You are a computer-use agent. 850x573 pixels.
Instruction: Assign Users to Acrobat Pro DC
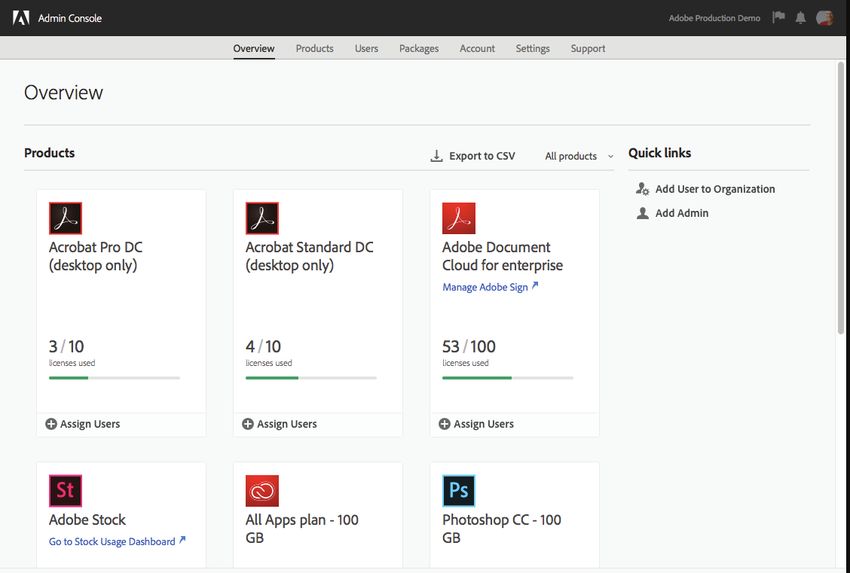pos(83,424)
